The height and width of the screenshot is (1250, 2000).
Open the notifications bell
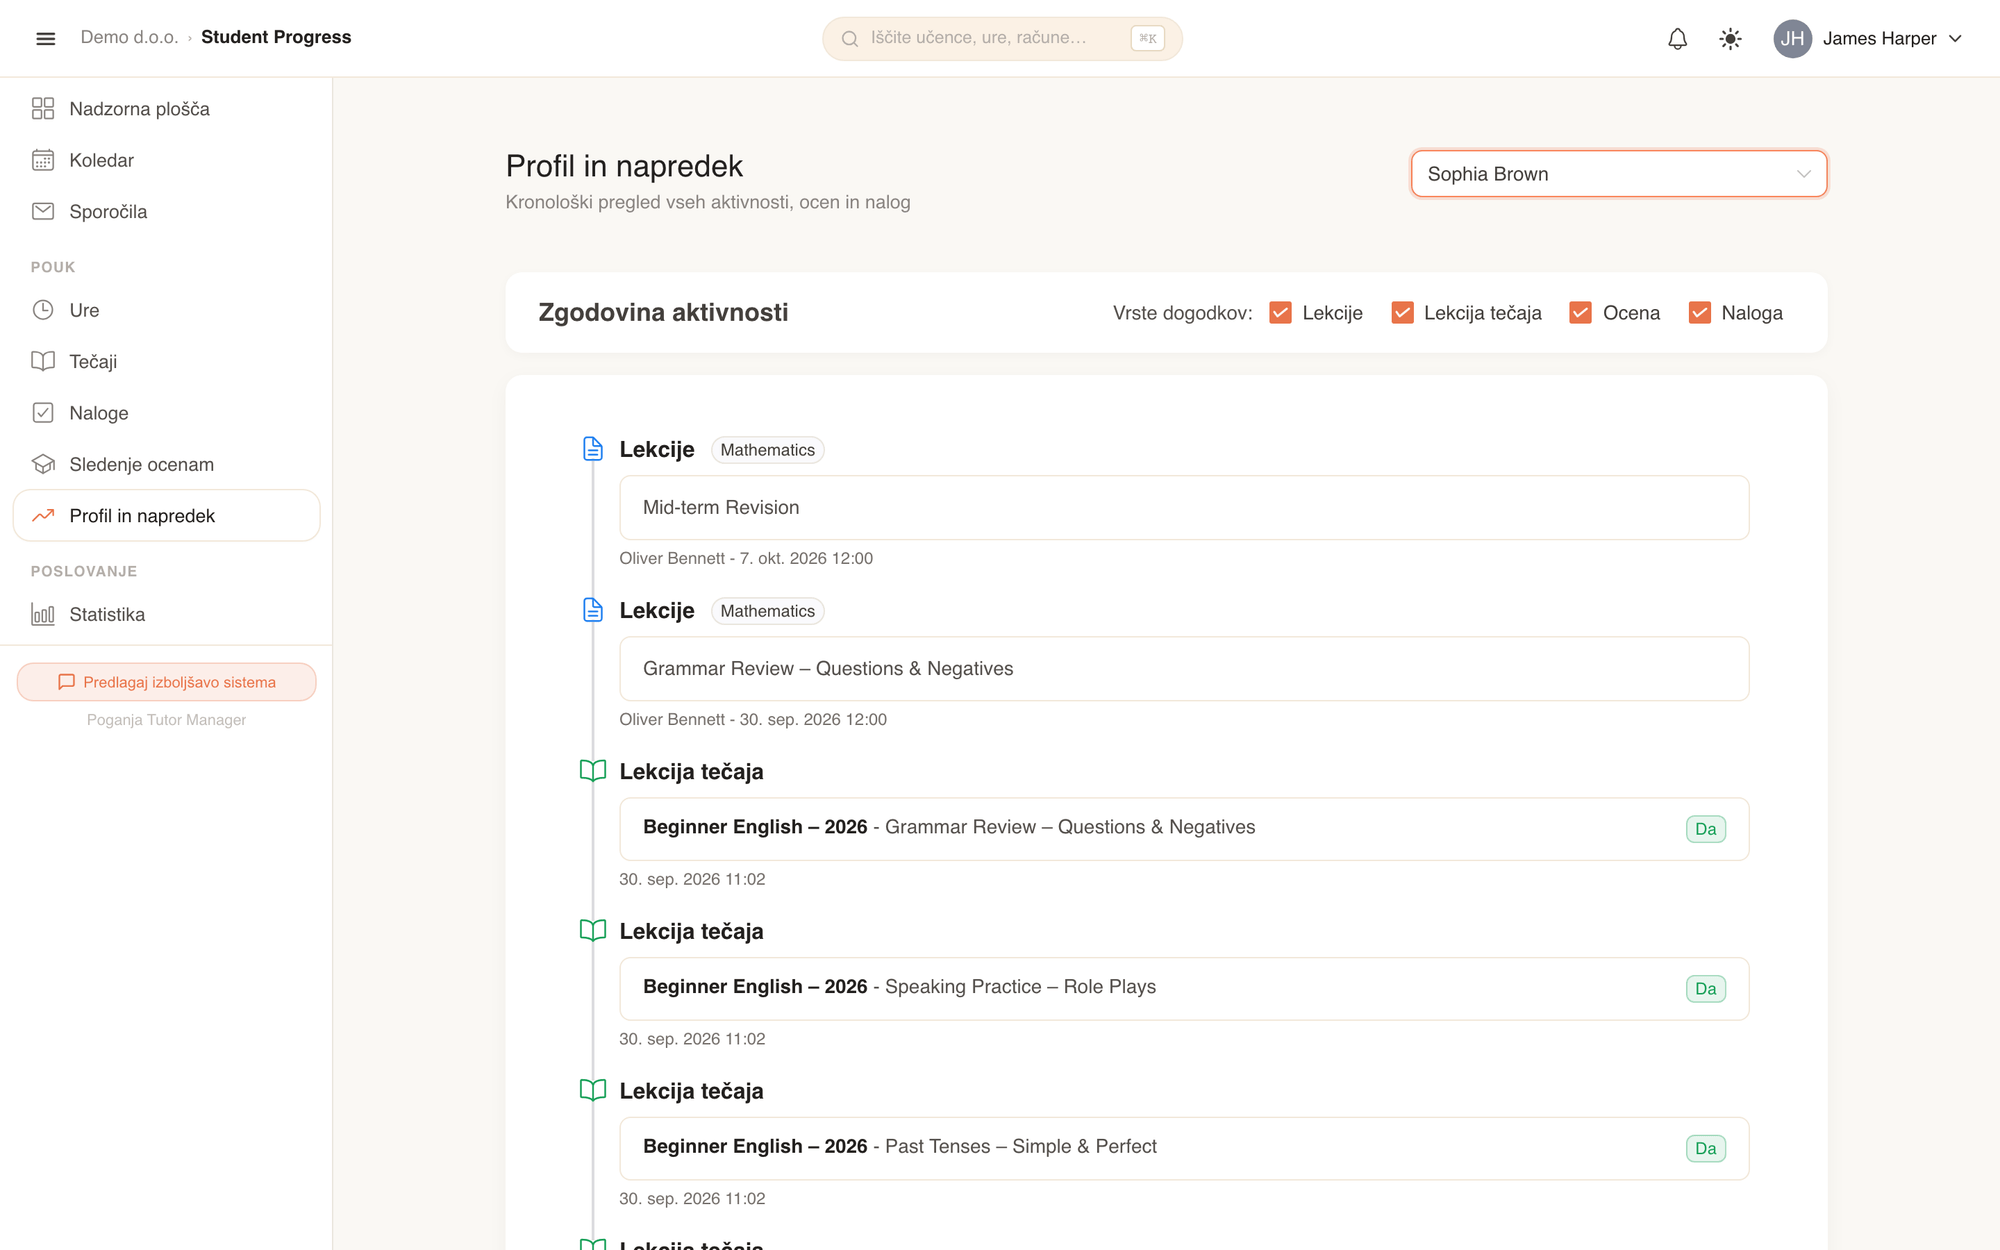point(1677,39)
